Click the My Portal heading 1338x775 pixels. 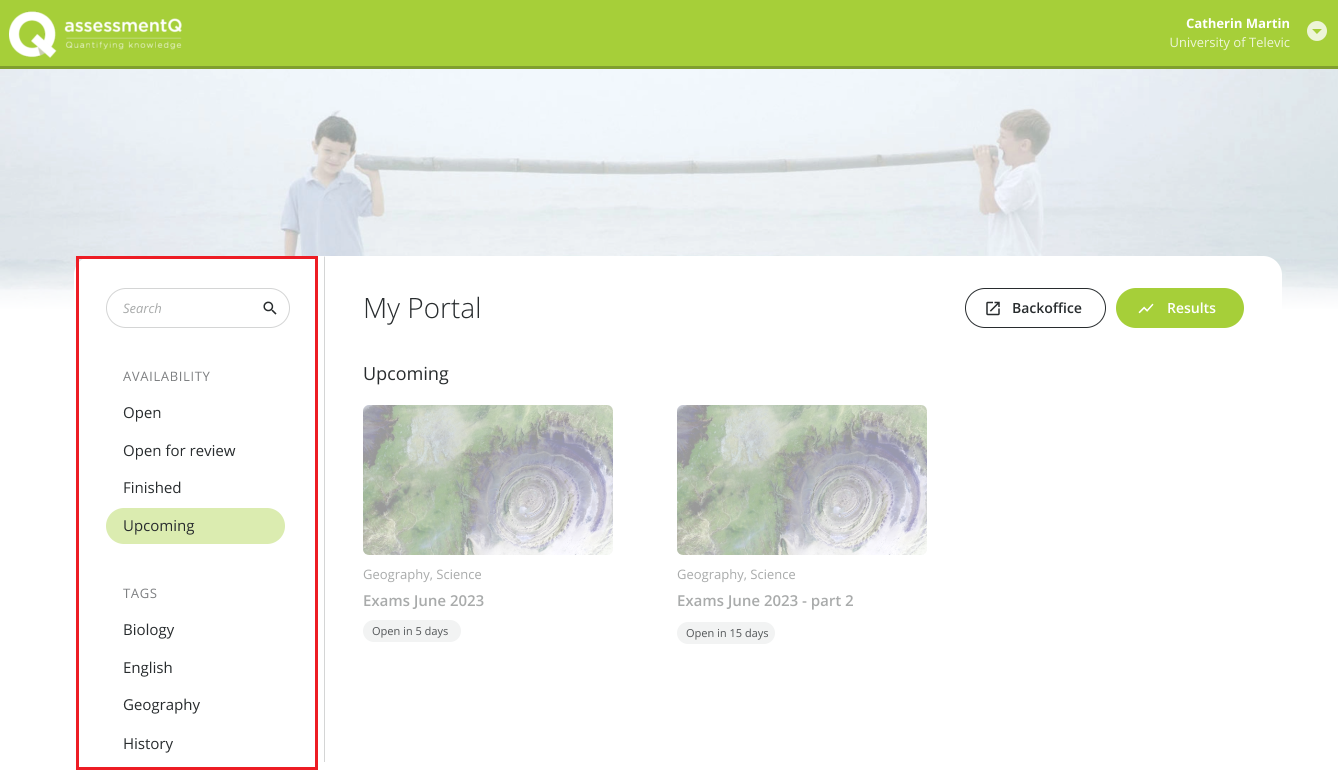(422, 308)
